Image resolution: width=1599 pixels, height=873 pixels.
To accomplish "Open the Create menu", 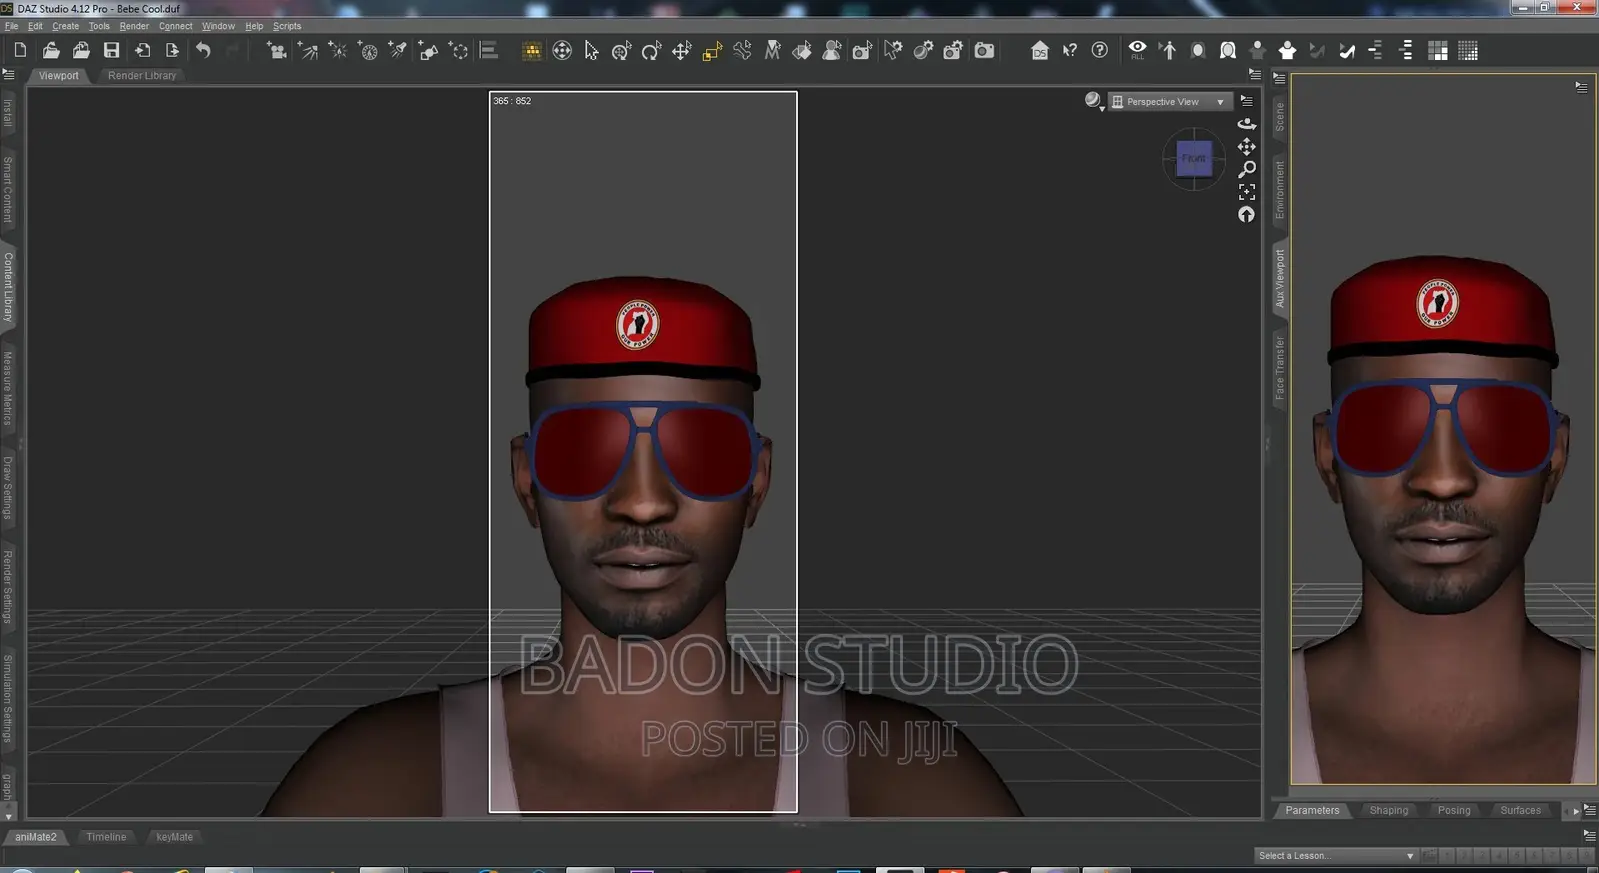I will pos(65,26).
